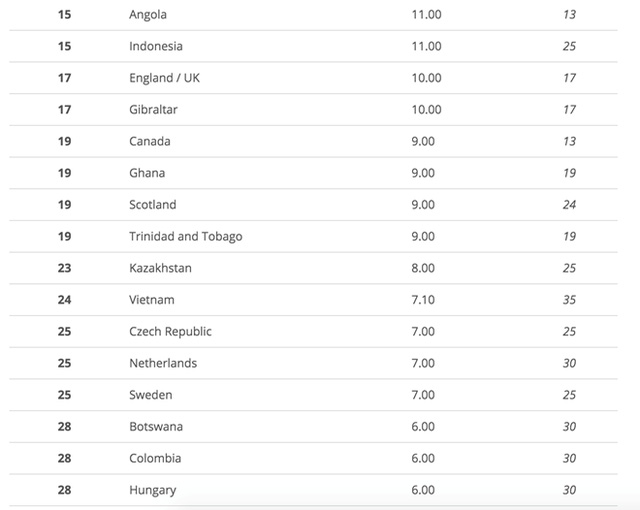Select the Colombia row label
The width and height of the screenshot is (640, 510).
point(155,459)
